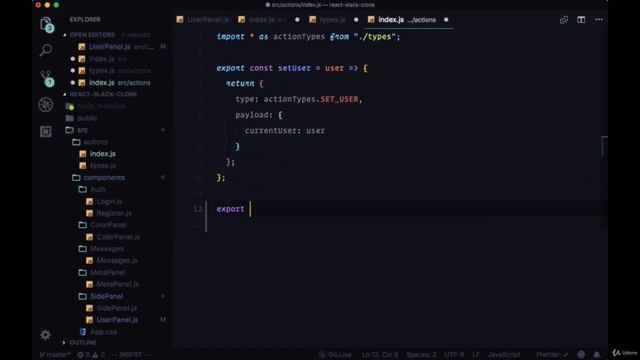Open the notifications bell in status bar
The height and width of the screenshot is (360, 640).
596,354
